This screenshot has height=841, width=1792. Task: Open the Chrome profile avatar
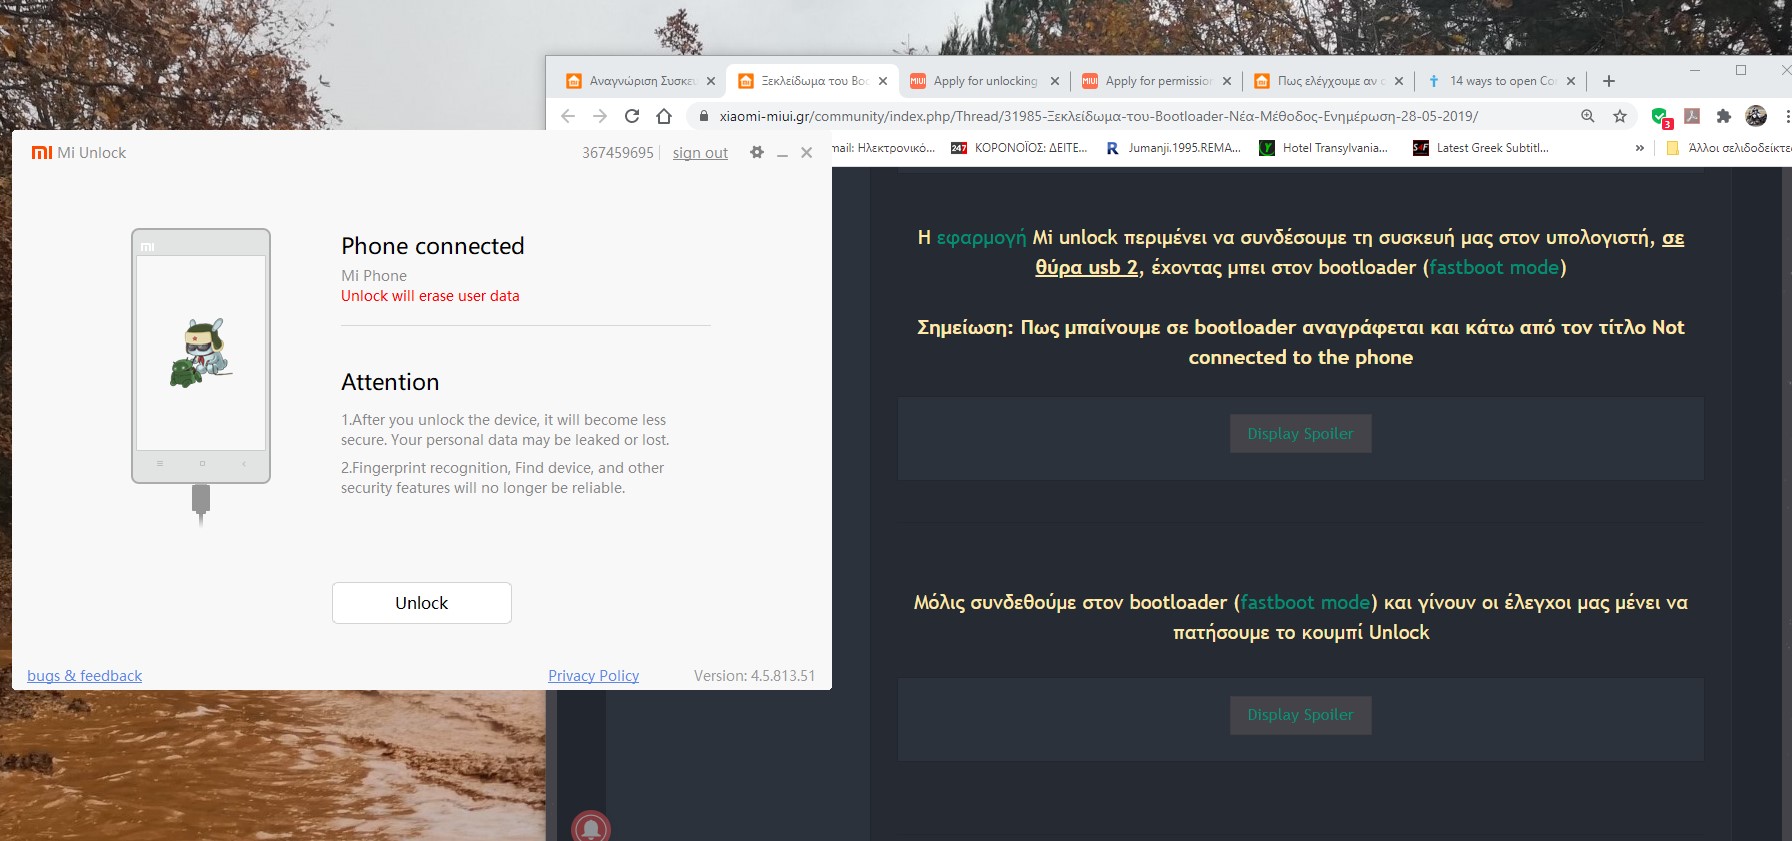pos(1756,116)
